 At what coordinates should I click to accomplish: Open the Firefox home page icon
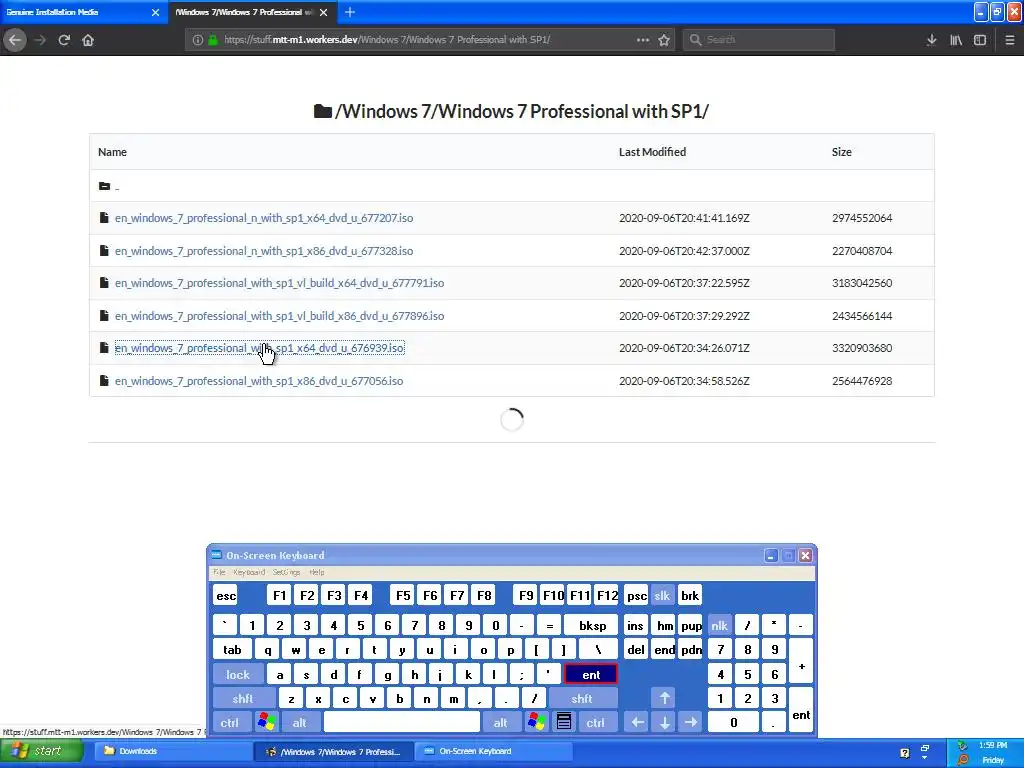[88, 40]
